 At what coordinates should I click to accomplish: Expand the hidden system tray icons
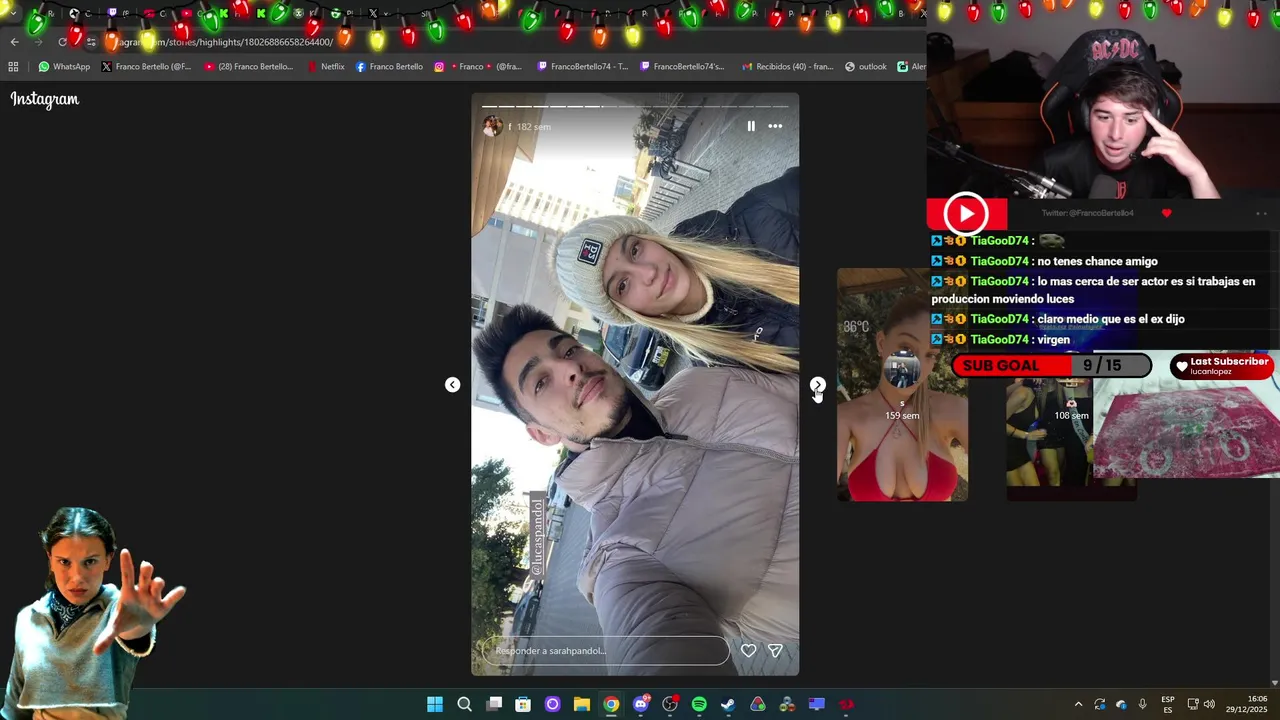click(x=1078, y=704)
